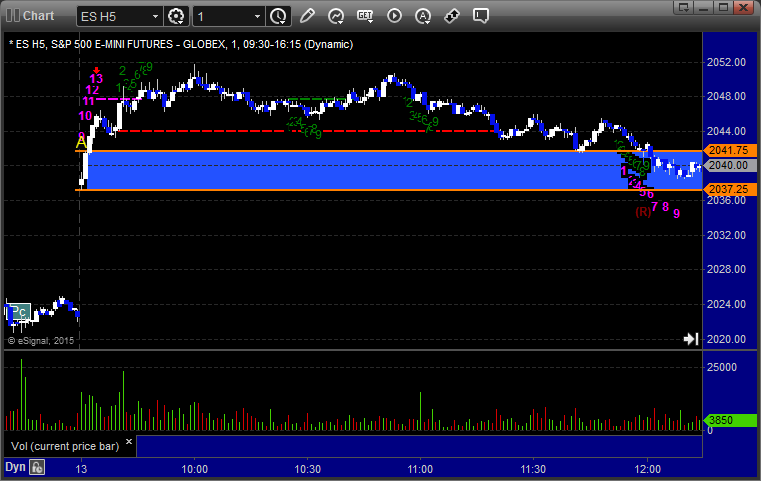
Task: Click the interval clock icon
Action: (278, 16)
